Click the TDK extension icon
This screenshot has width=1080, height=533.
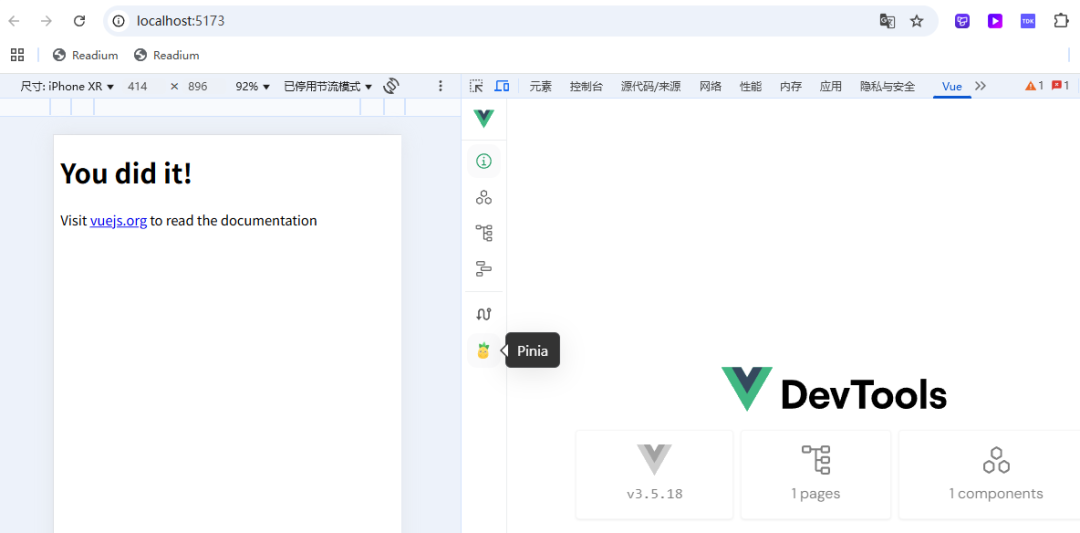click(1028, 21)
